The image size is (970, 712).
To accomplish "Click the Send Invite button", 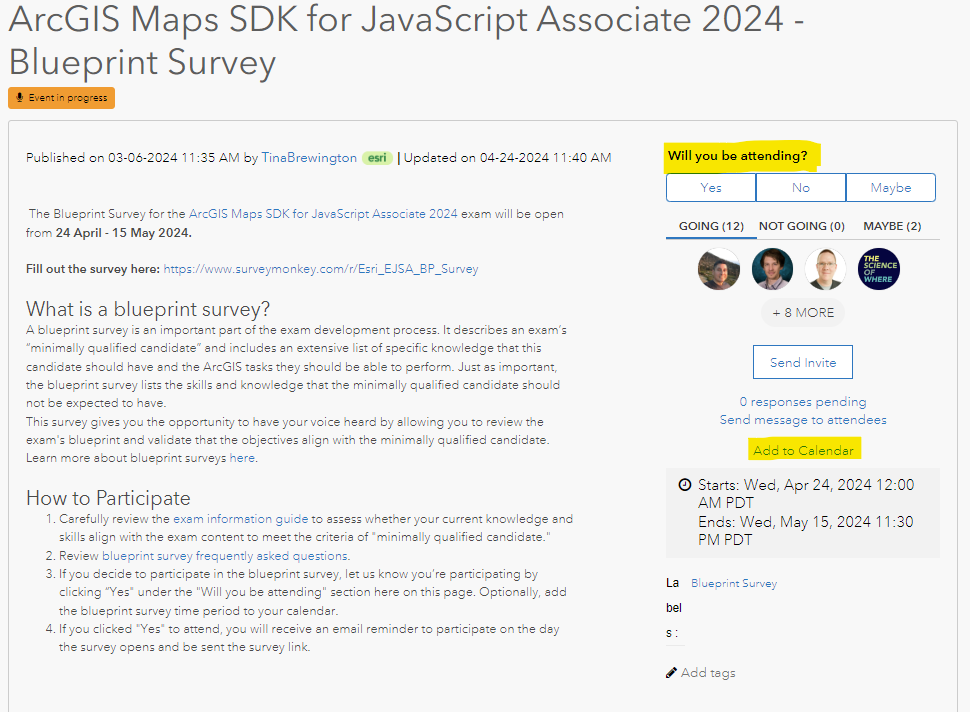I will [803, 363].
